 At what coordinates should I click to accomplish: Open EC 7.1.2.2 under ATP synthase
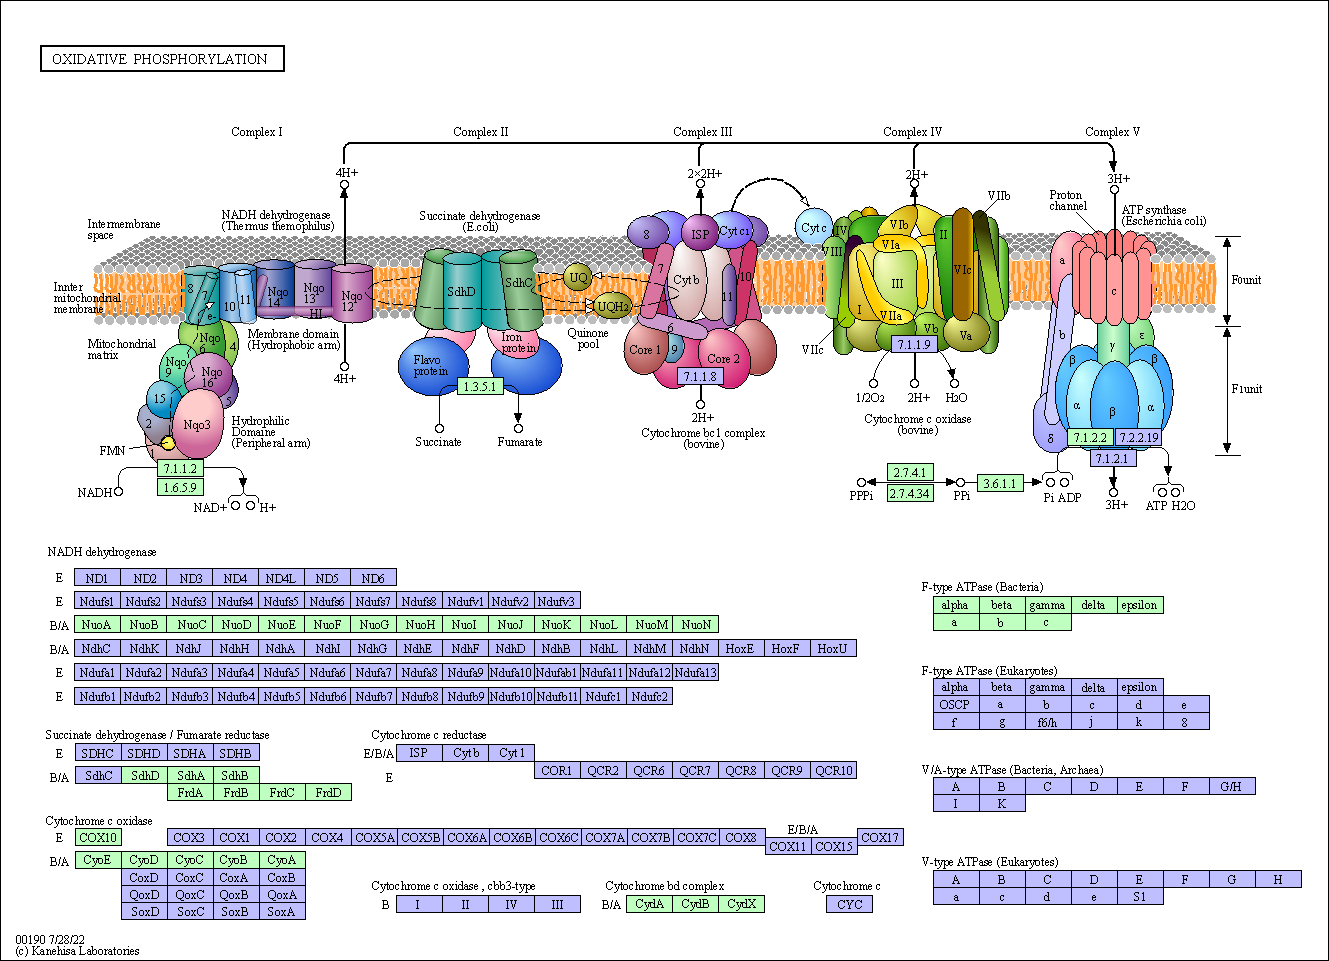tap(1090, 437)
